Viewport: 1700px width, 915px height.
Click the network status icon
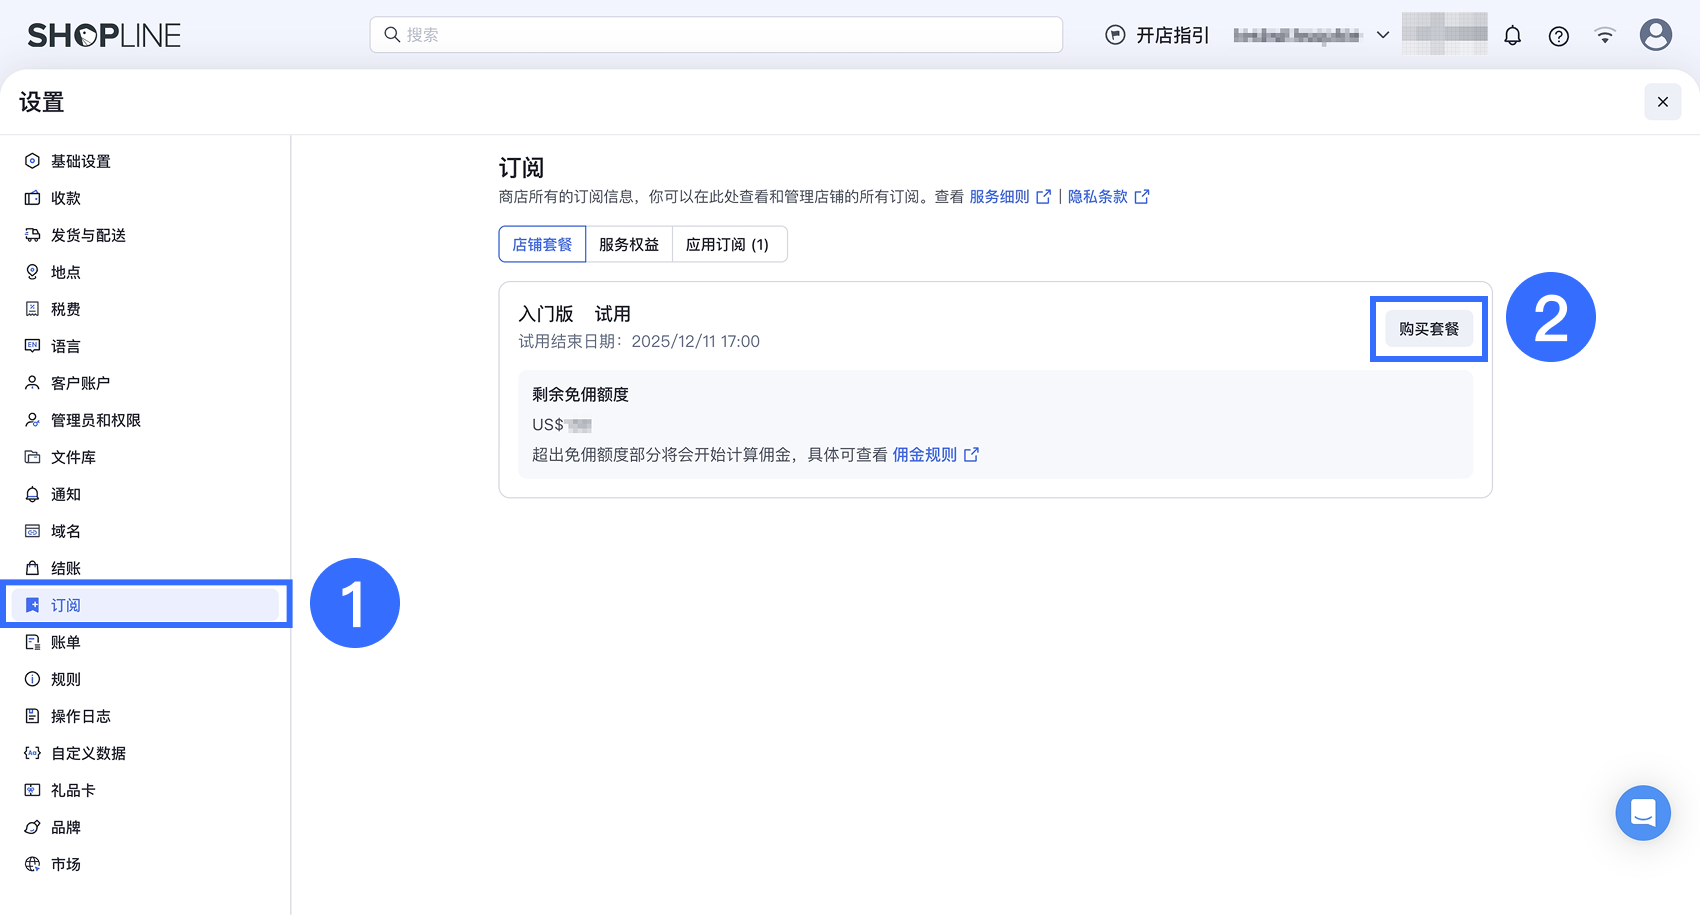[x=1604, y=35]
